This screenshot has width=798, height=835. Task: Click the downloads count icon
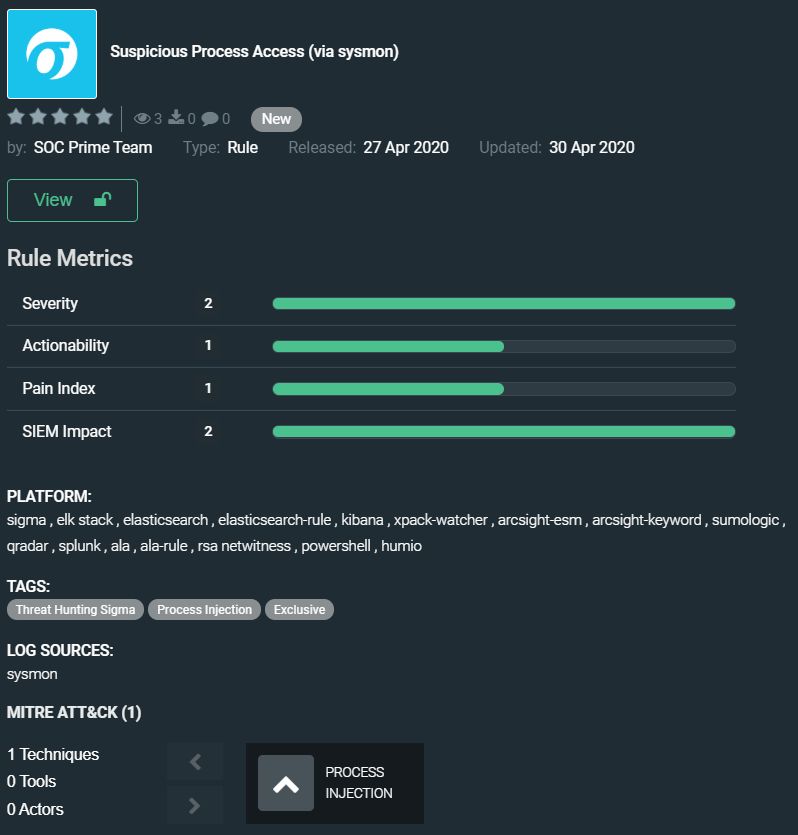[176, 118]
